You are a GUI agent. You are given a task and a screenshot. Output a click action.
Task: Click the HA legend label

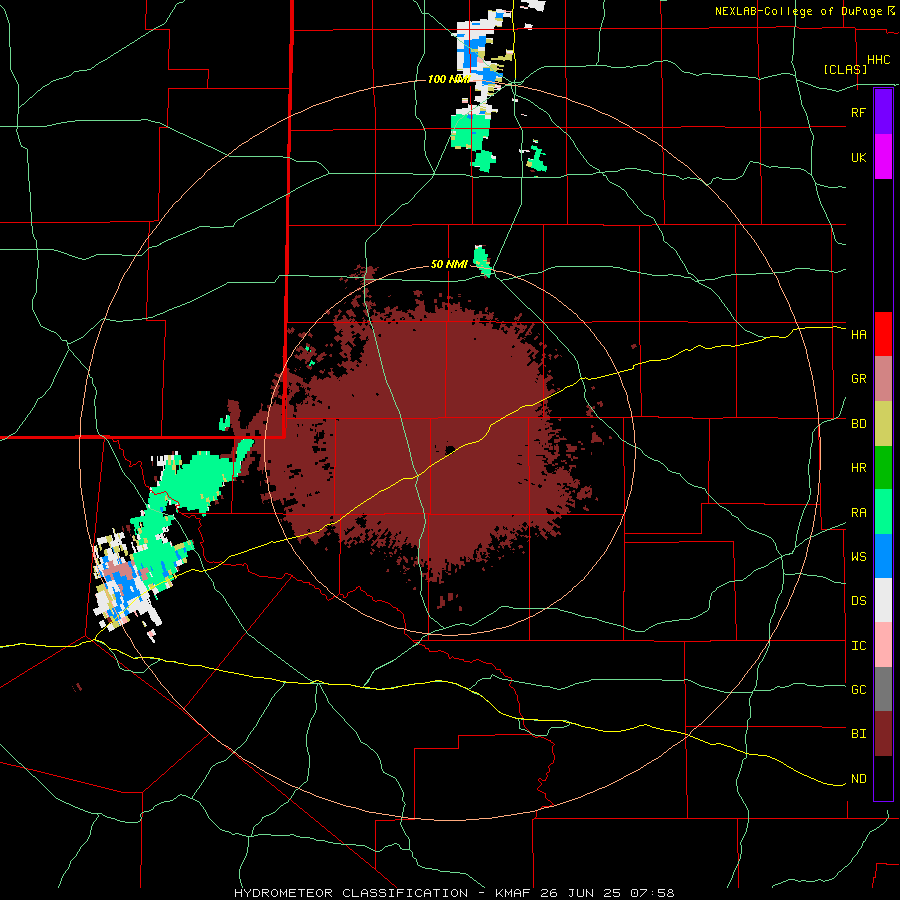858,334
